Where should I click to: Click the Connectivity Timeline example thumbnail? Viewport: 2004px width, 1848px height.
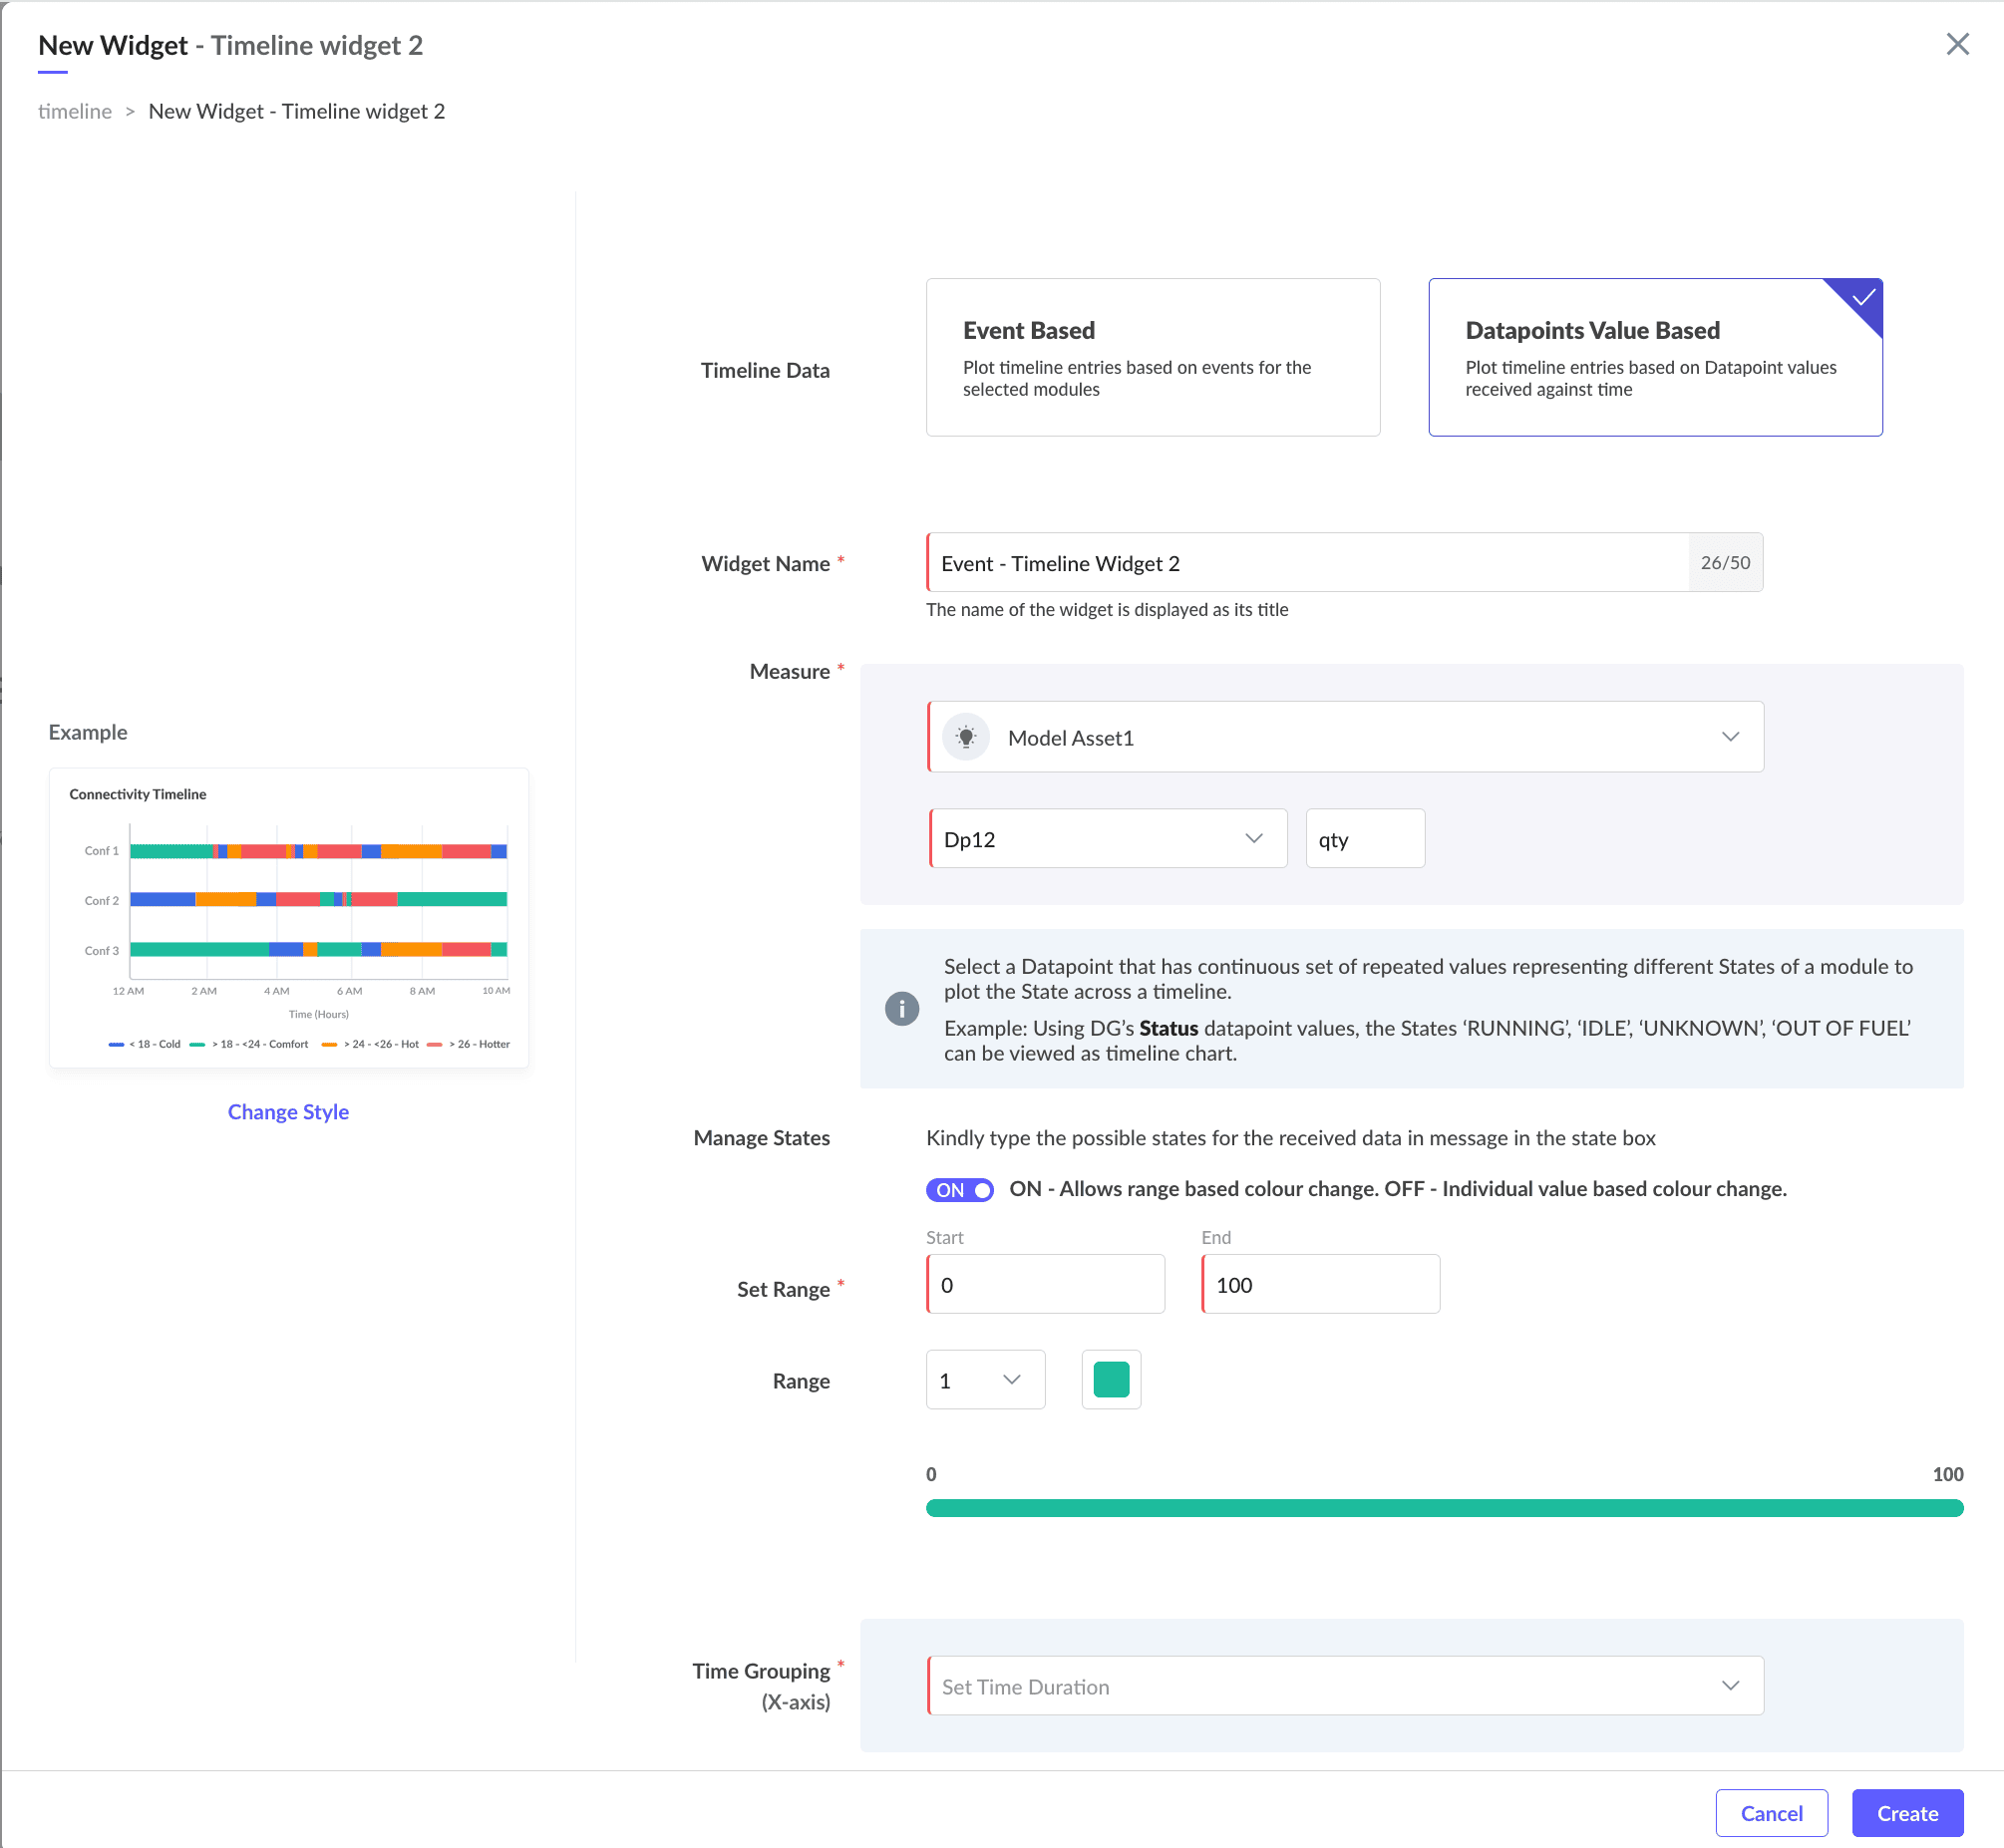point(289,917)
